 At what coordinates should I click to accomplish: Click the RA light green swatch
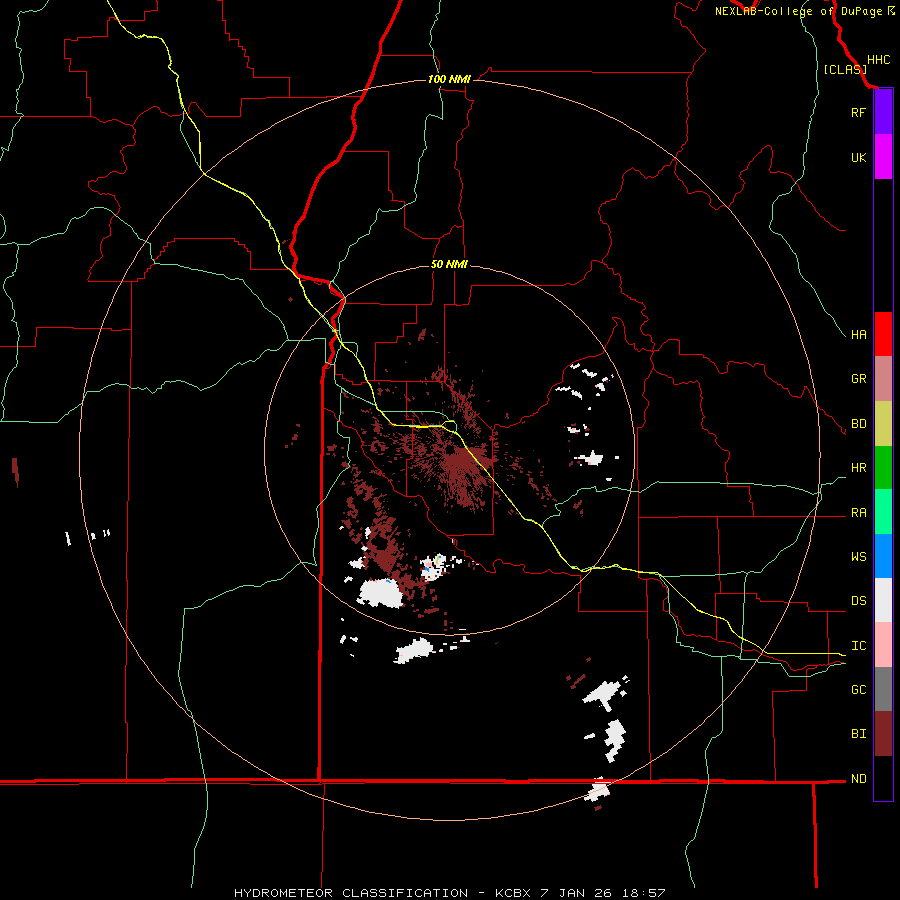click(883, 512)
